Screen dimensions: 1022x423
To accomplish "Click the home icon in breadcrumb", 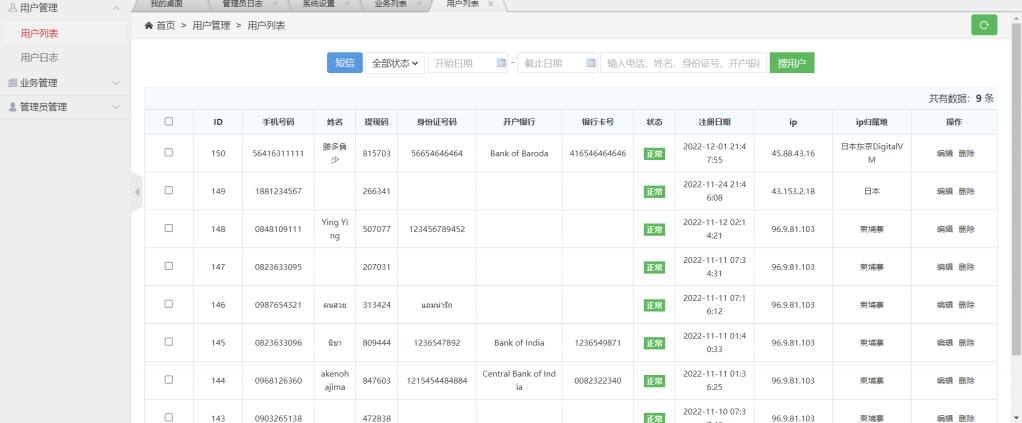I will [x=149, y=26].
